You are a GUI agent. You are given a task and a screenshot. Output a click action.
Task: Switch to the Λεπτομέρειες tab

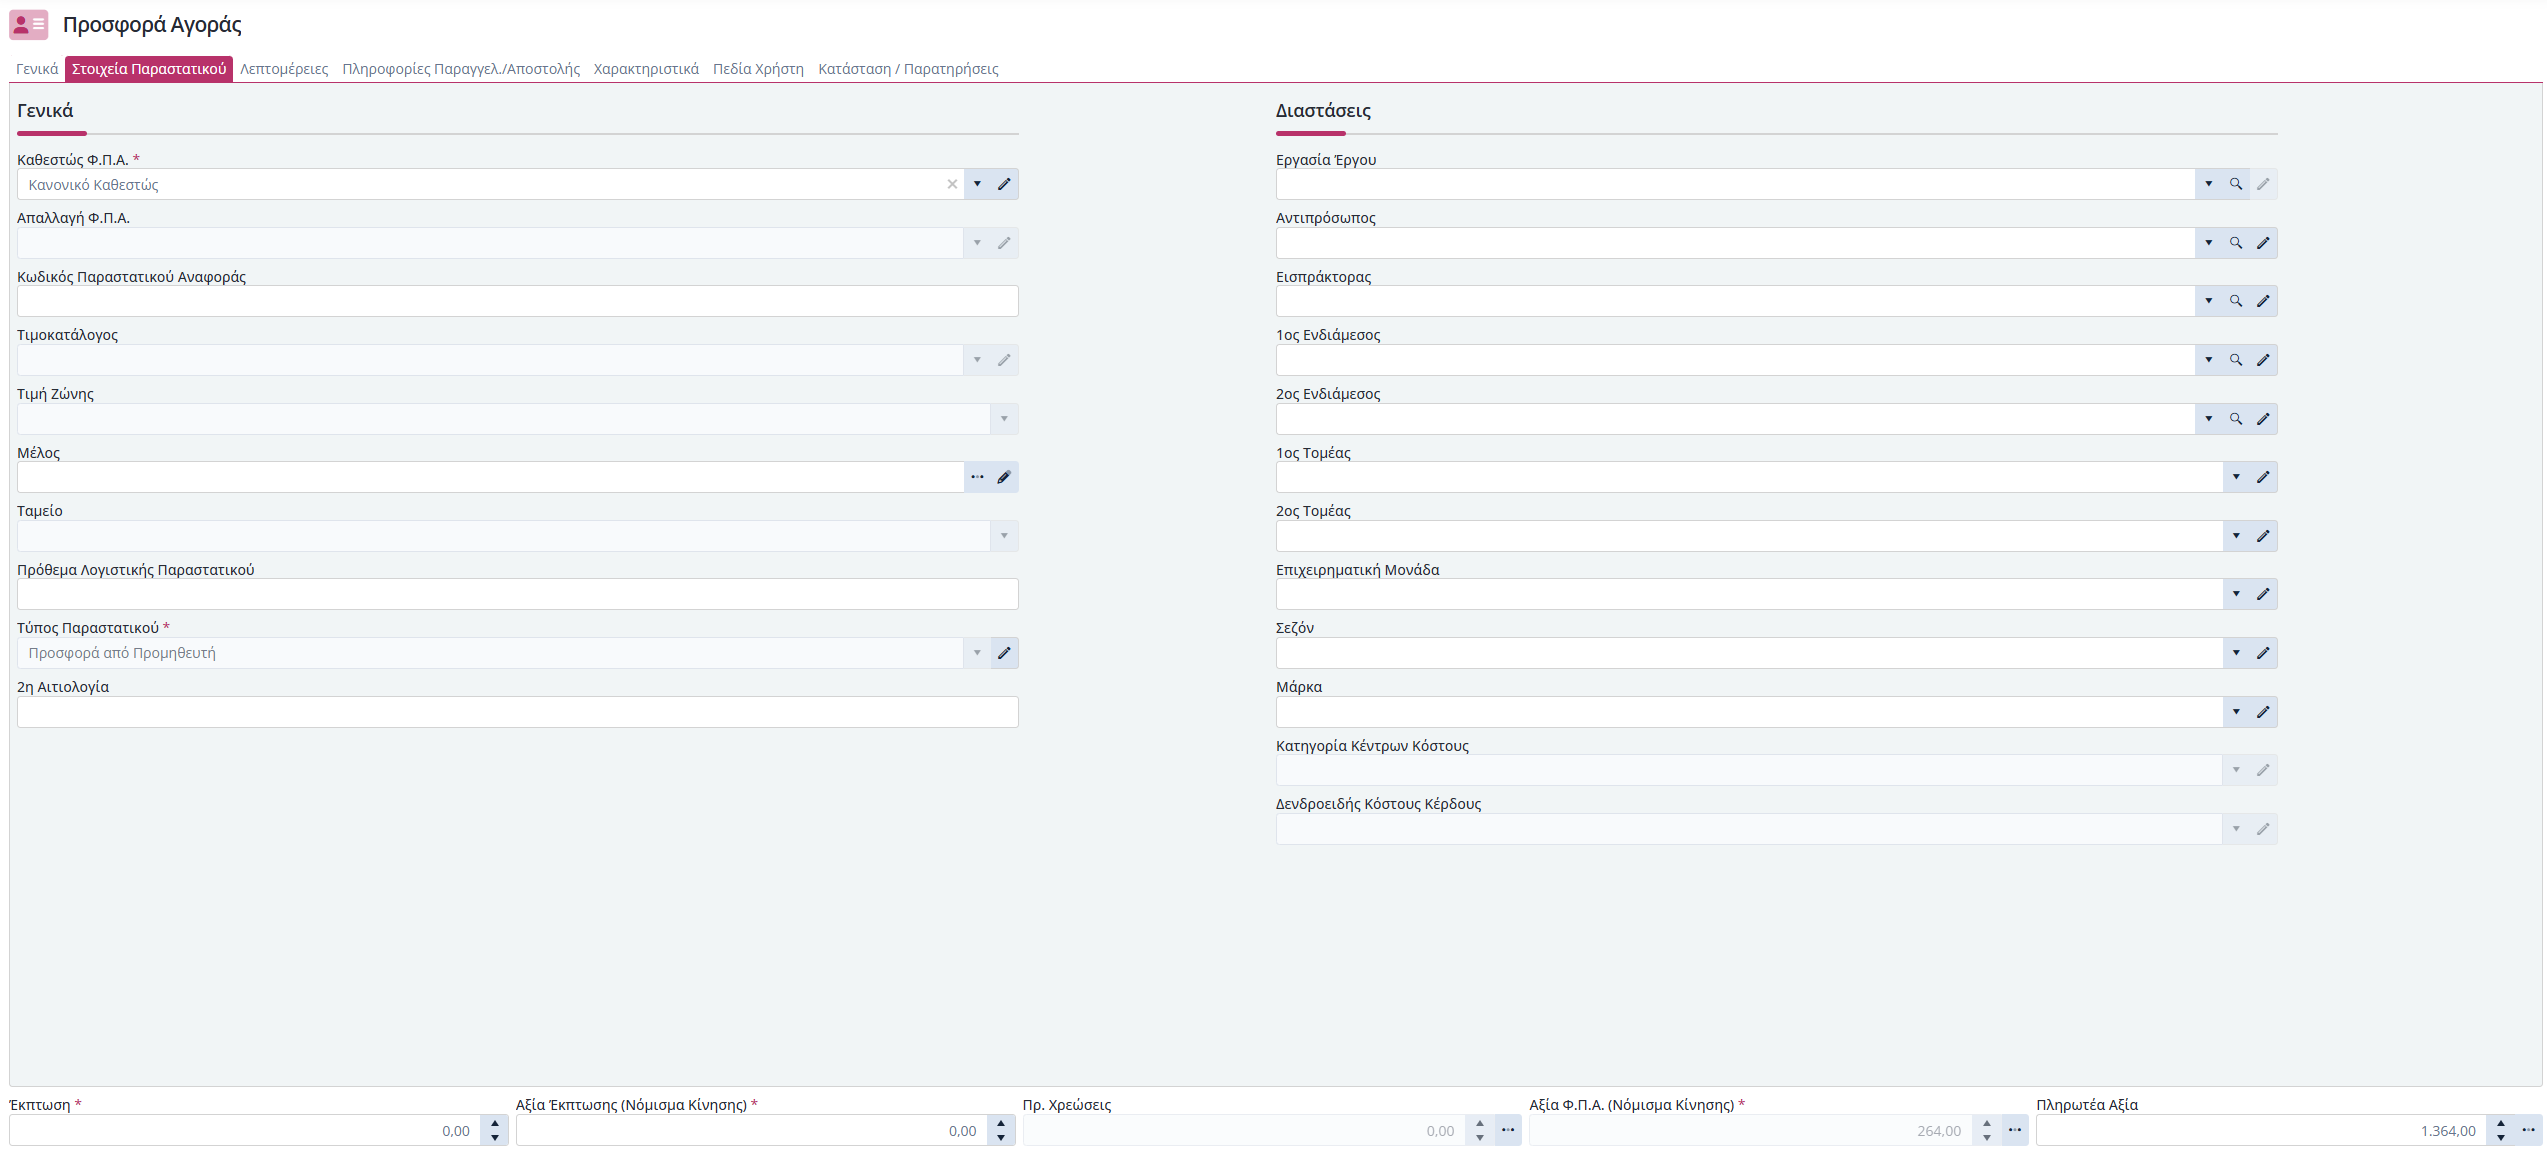pyautogui.click(x=284, y=69)
